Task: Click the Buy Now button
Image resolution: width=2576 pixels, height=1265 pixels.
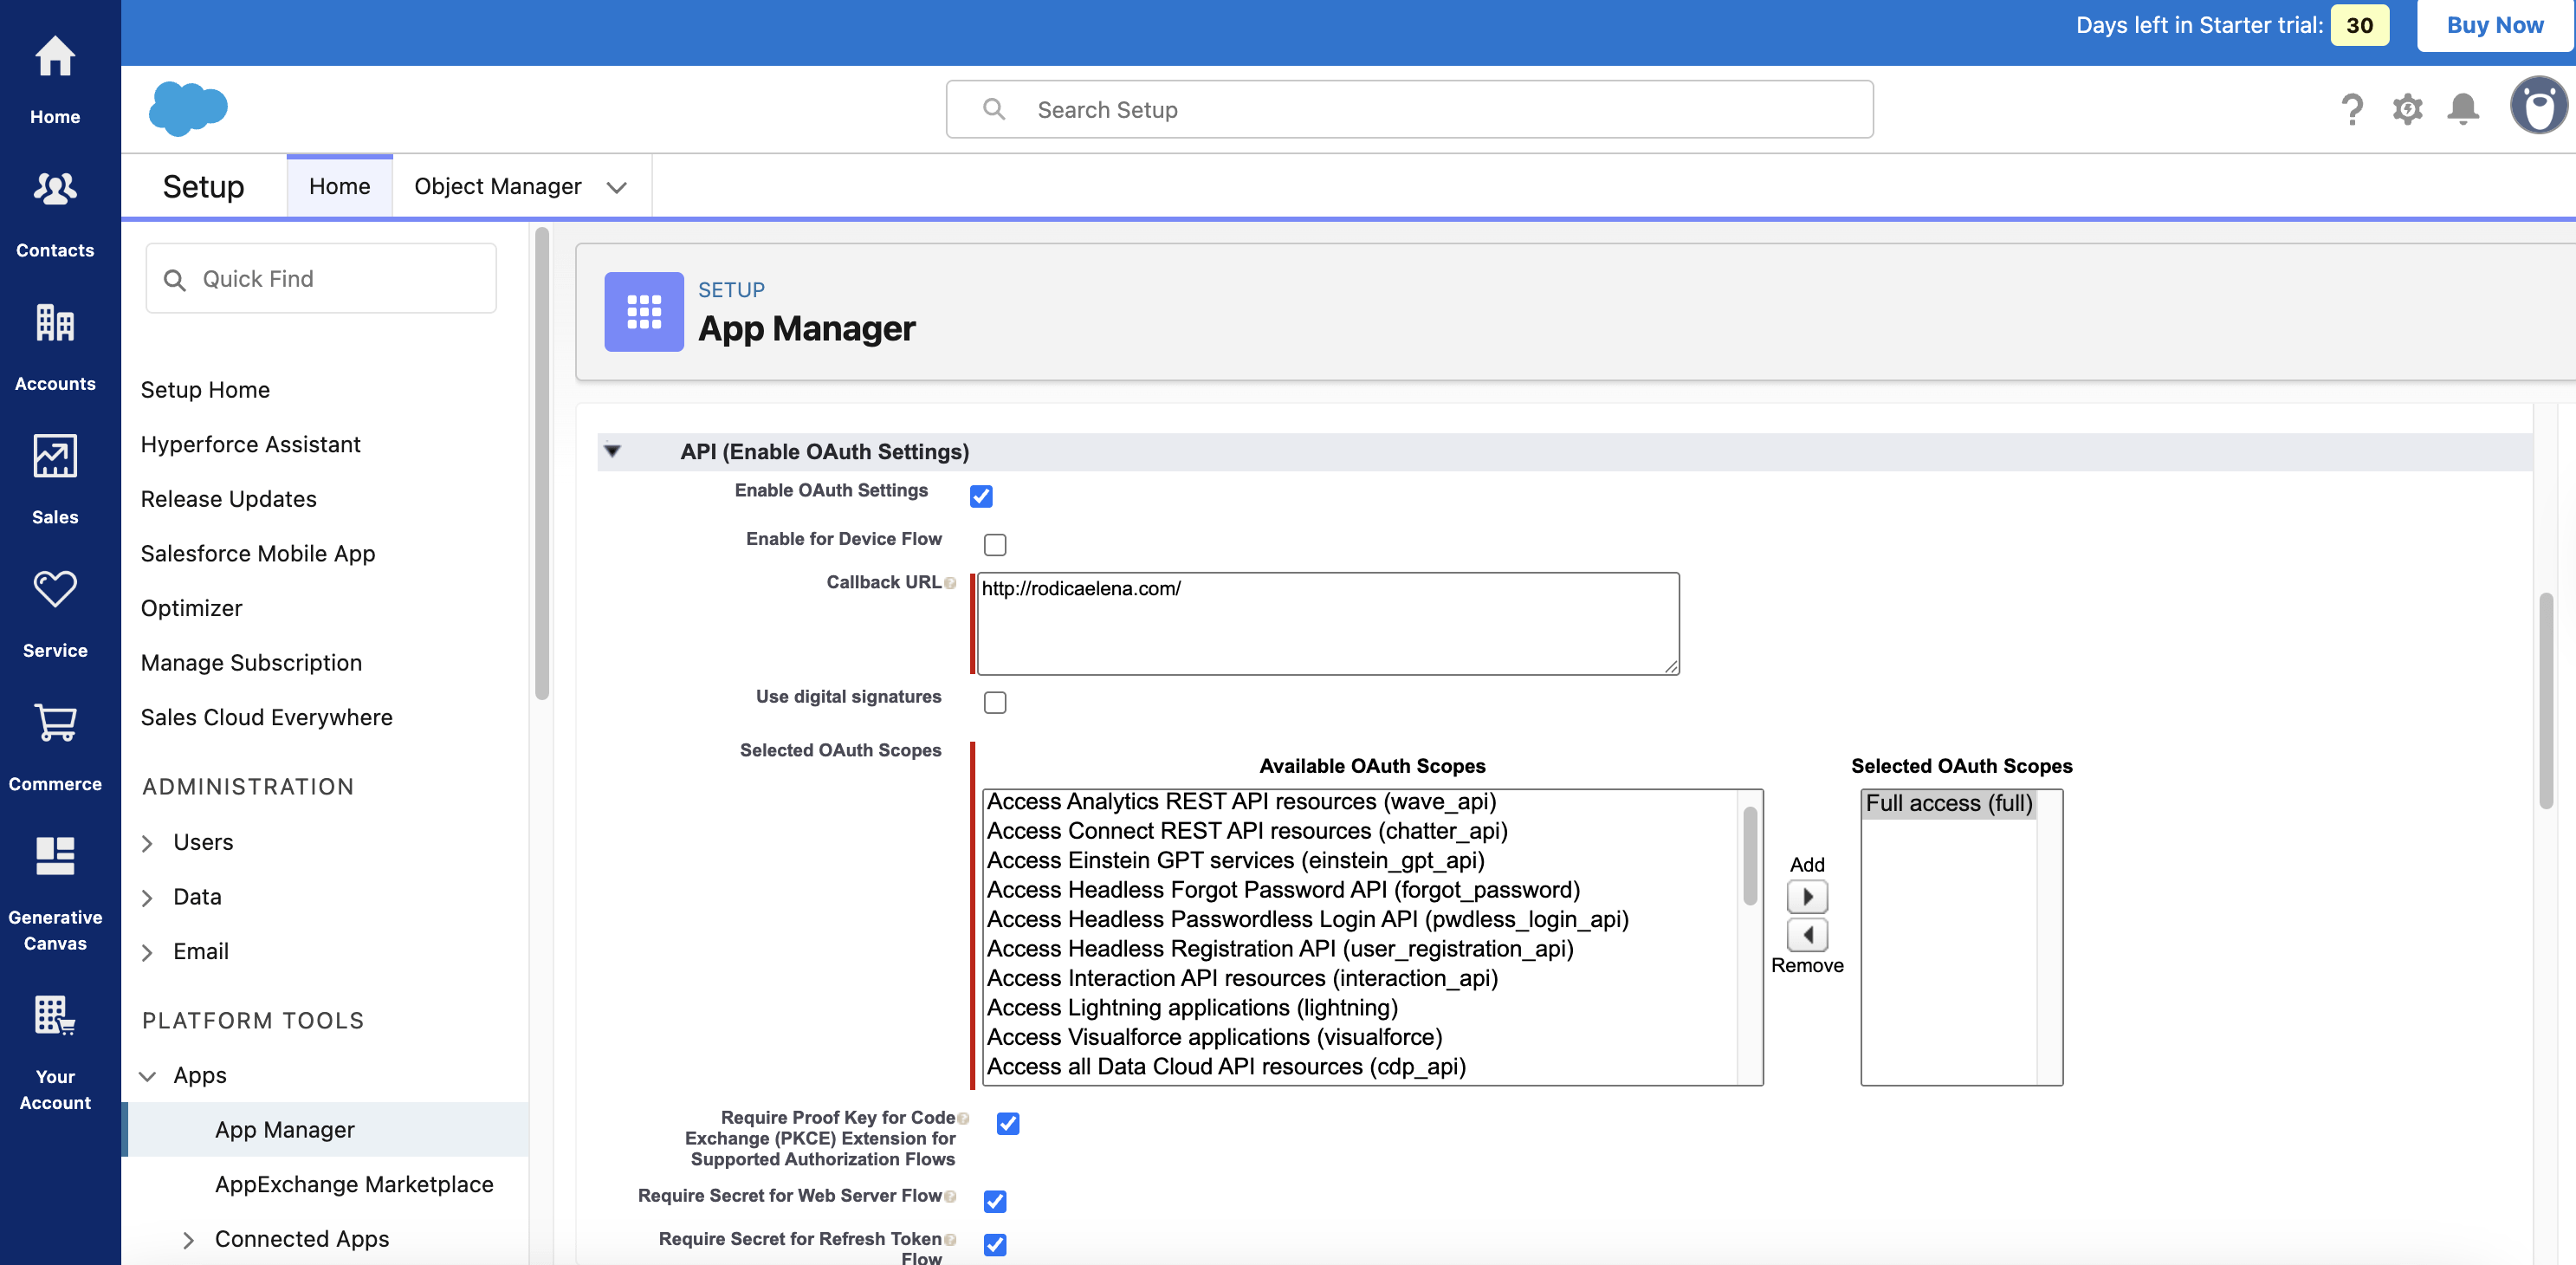Action: (x=2494, y=25)
